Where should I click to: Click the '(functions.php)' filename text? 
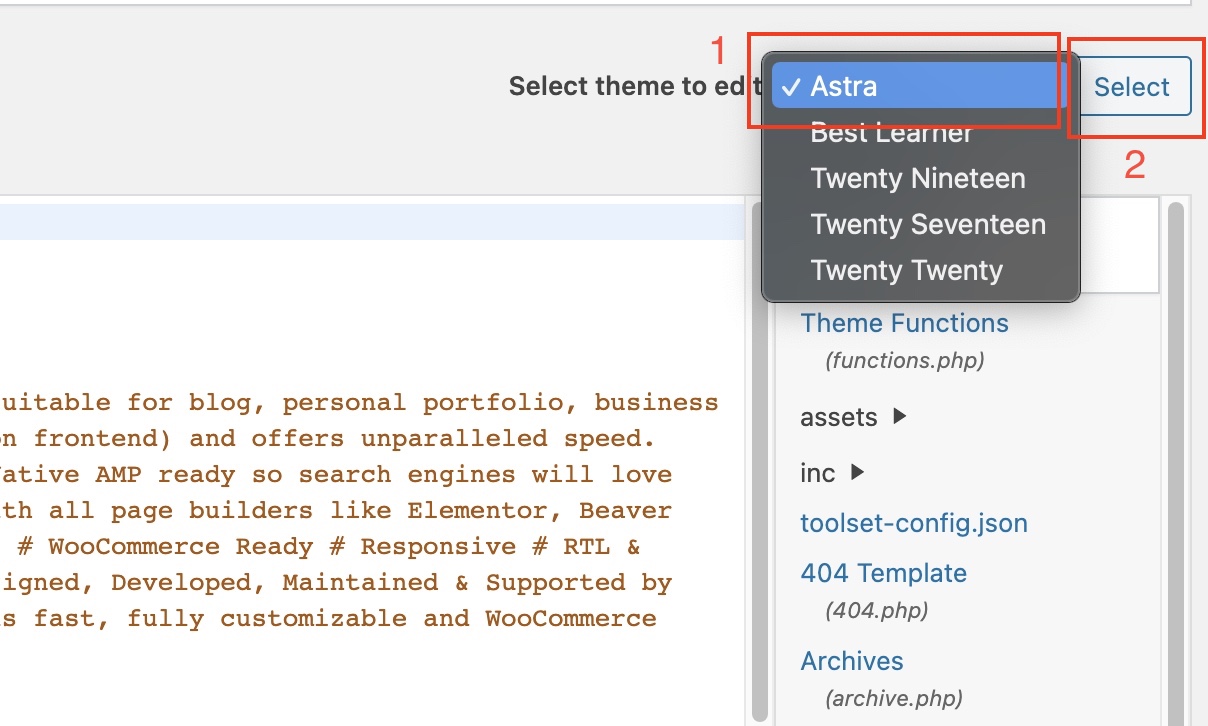click(x=904, y=360)
